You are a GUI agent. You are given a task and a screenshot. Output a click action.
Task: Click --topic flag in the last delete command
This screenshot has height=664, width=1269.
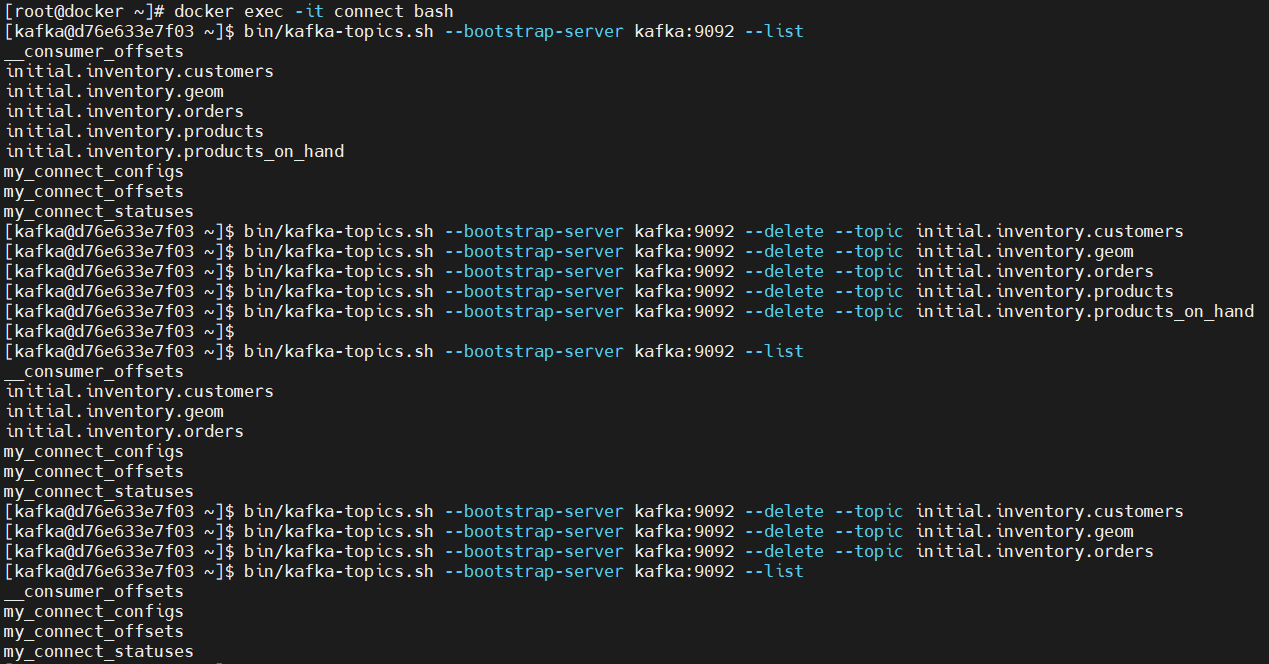pyautogui.click(x=869, y=552)
